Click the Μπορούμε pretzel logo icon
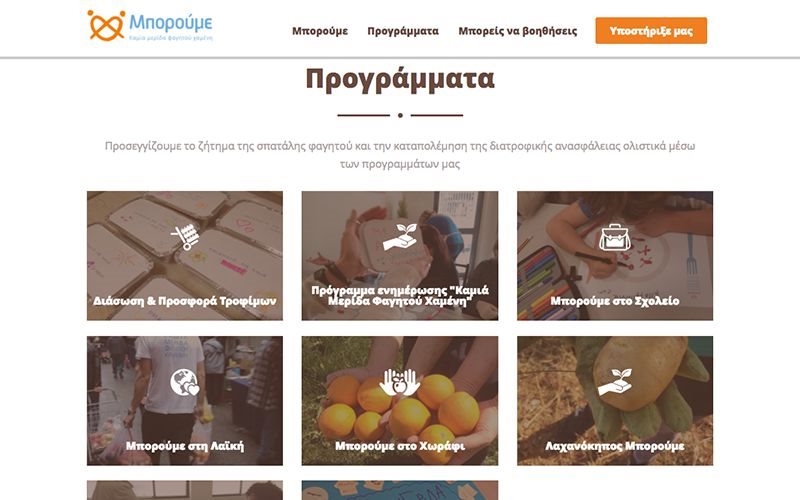The height and width of the screenshot is (500, 800). click(x=106, y=25)
